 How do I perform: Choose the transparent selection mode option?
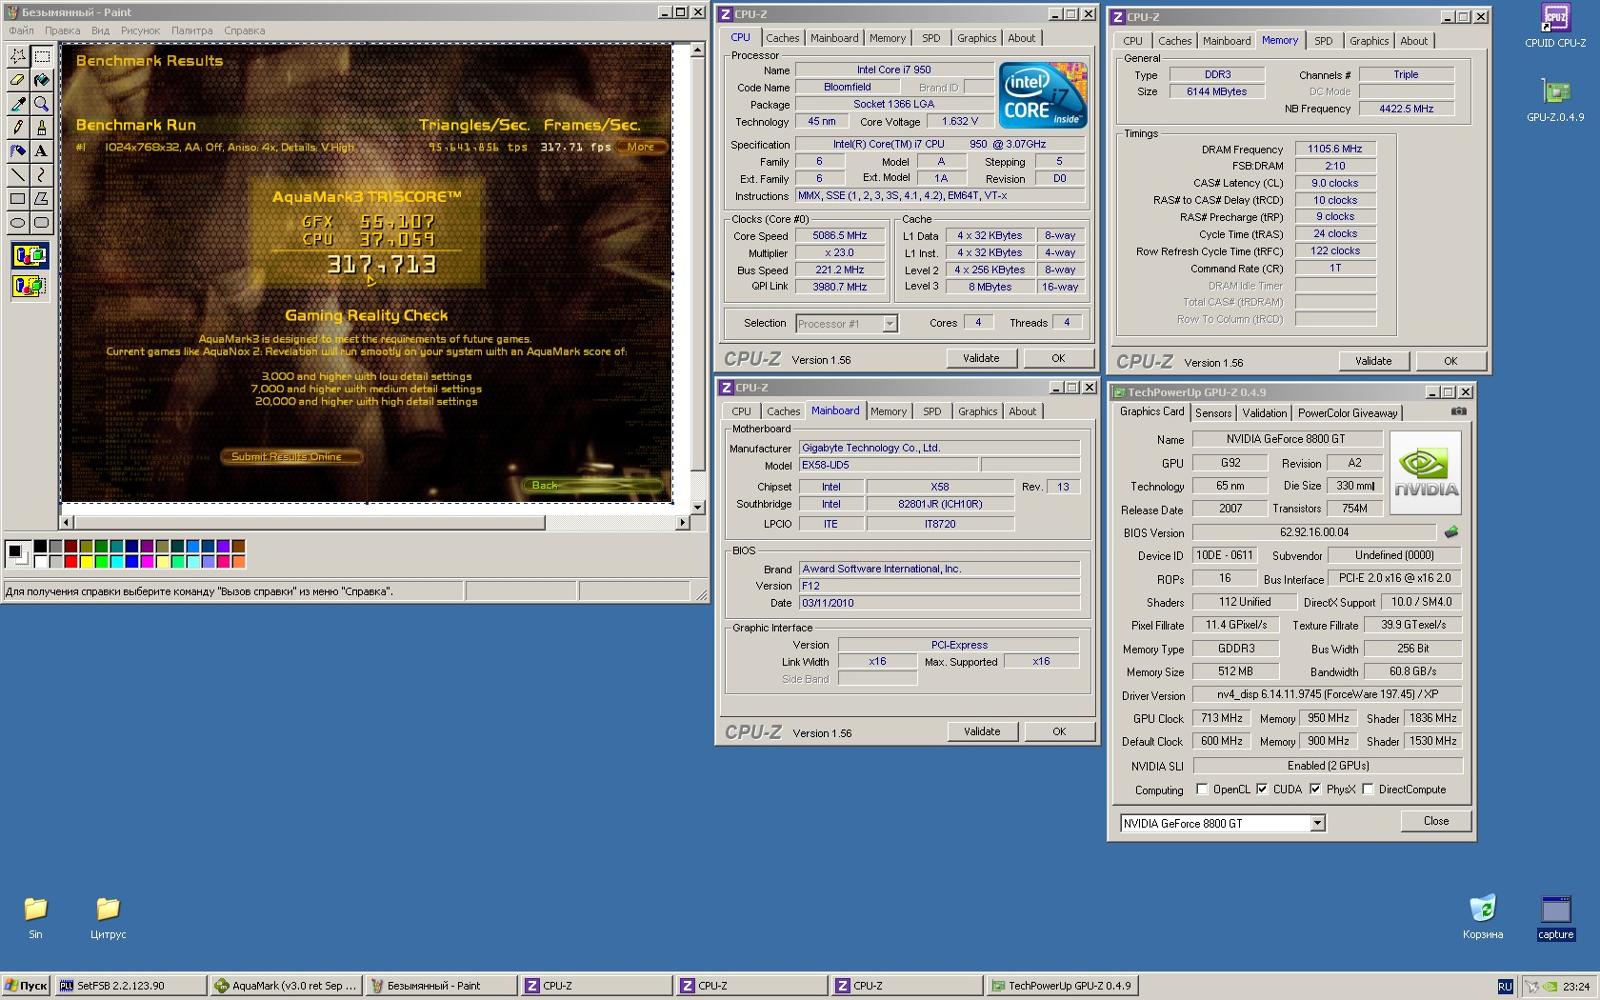29,286
